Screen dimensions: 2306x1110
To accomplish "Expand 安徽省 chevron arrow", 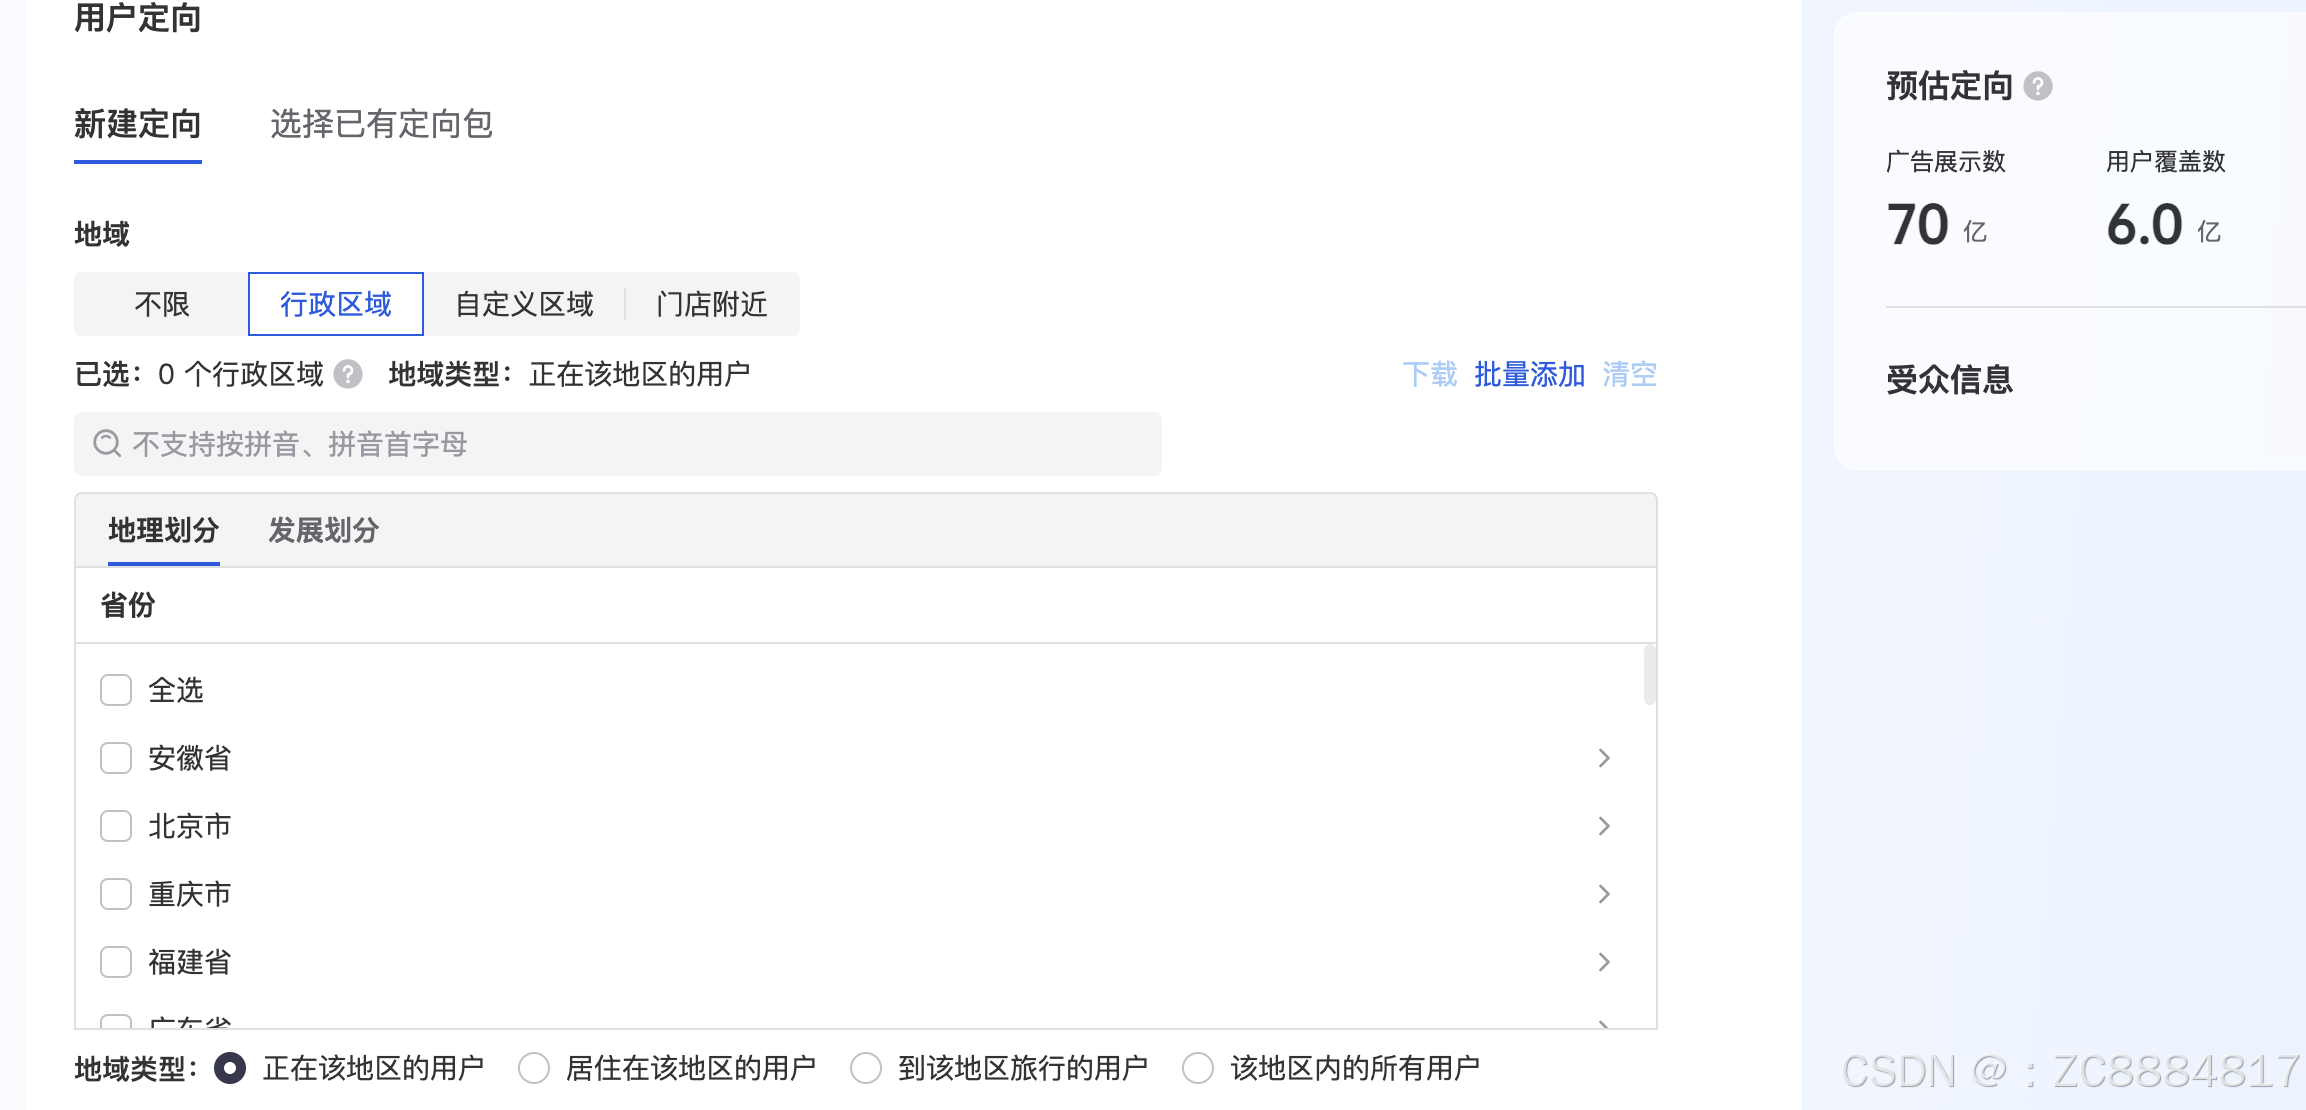I will (x=1604, y=758).
